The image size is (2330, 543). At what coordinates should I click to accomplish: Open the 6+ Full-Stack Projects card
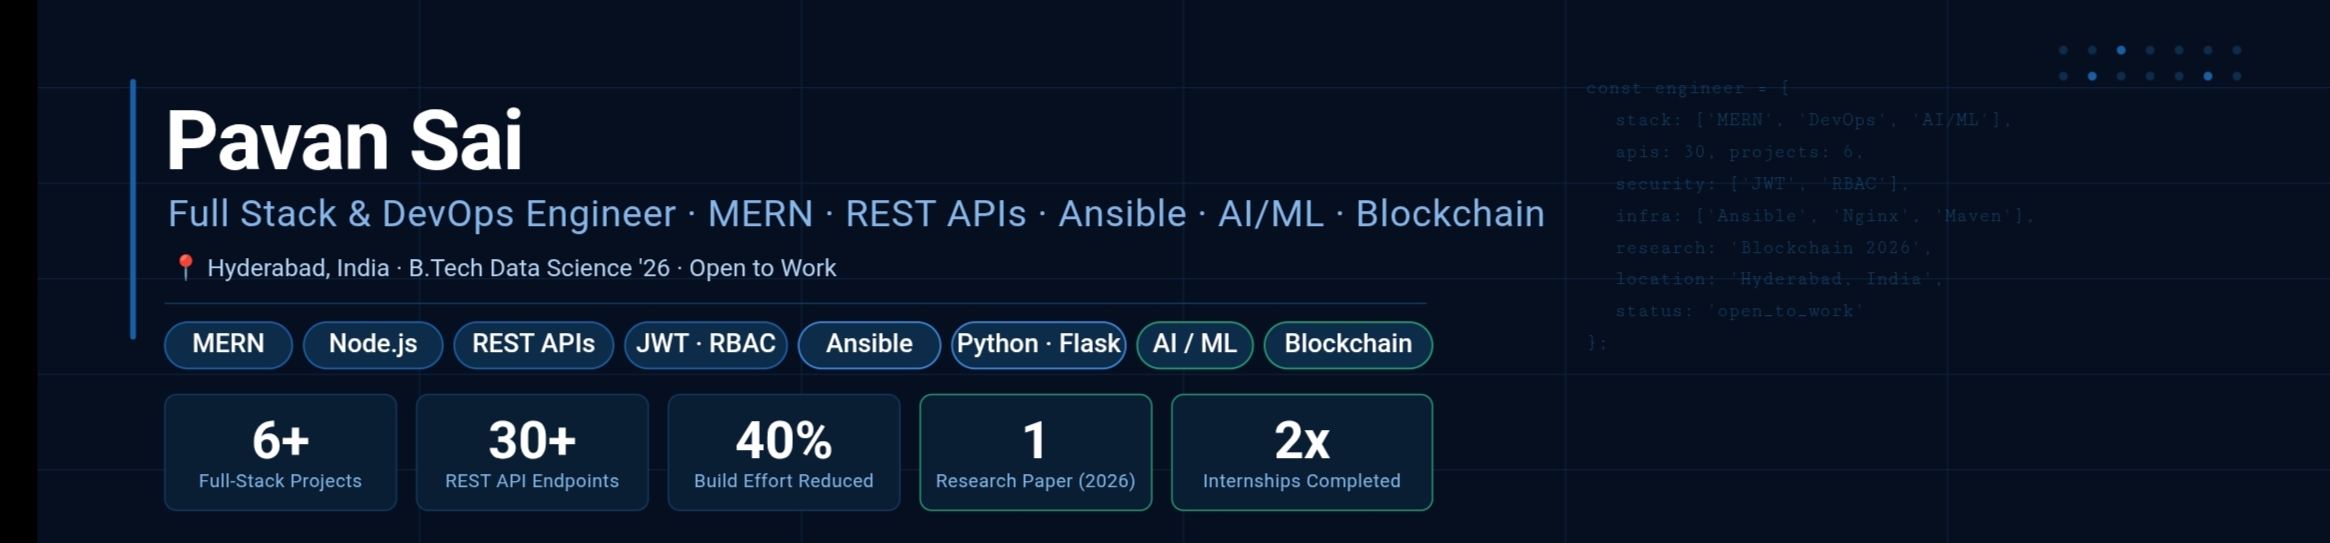[x=280, y=452]
